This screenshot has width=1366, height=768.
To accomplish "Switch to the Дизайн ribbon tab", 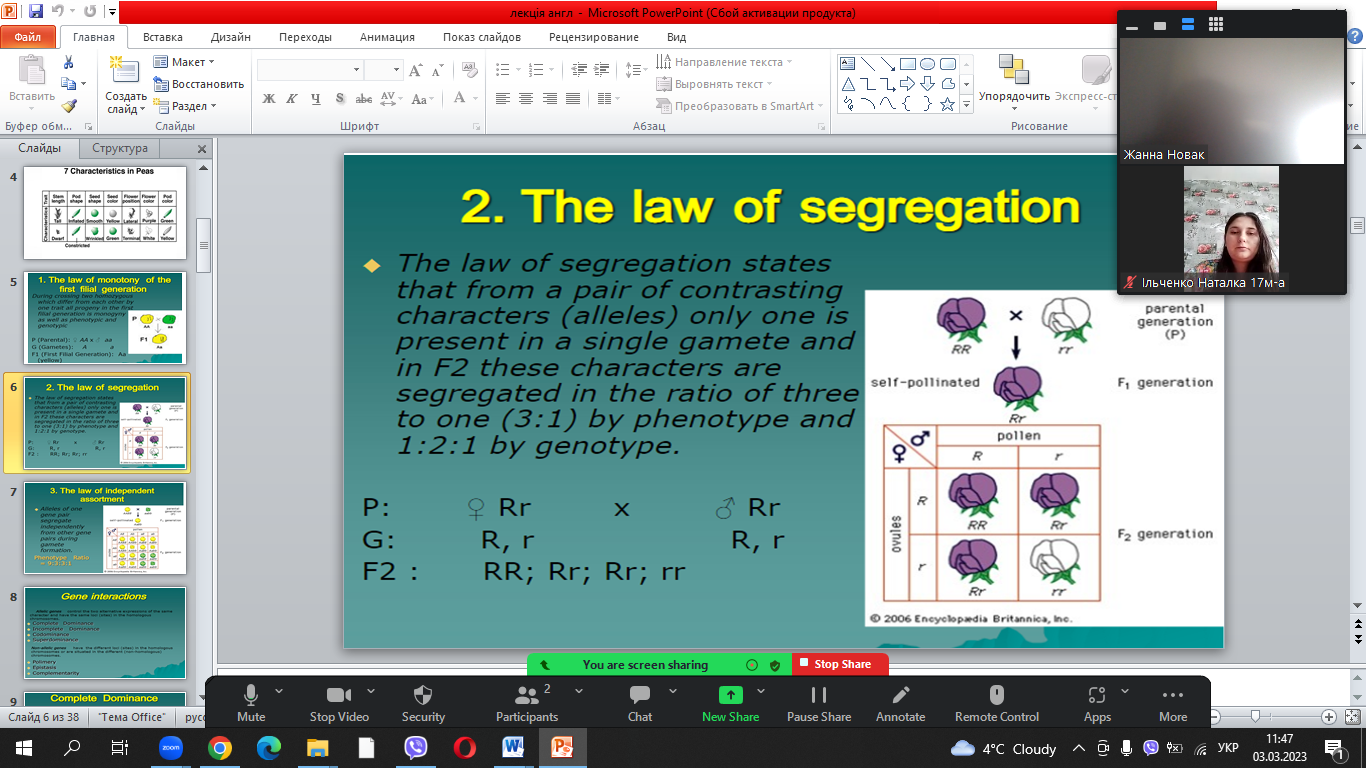I will coord(231,37).
